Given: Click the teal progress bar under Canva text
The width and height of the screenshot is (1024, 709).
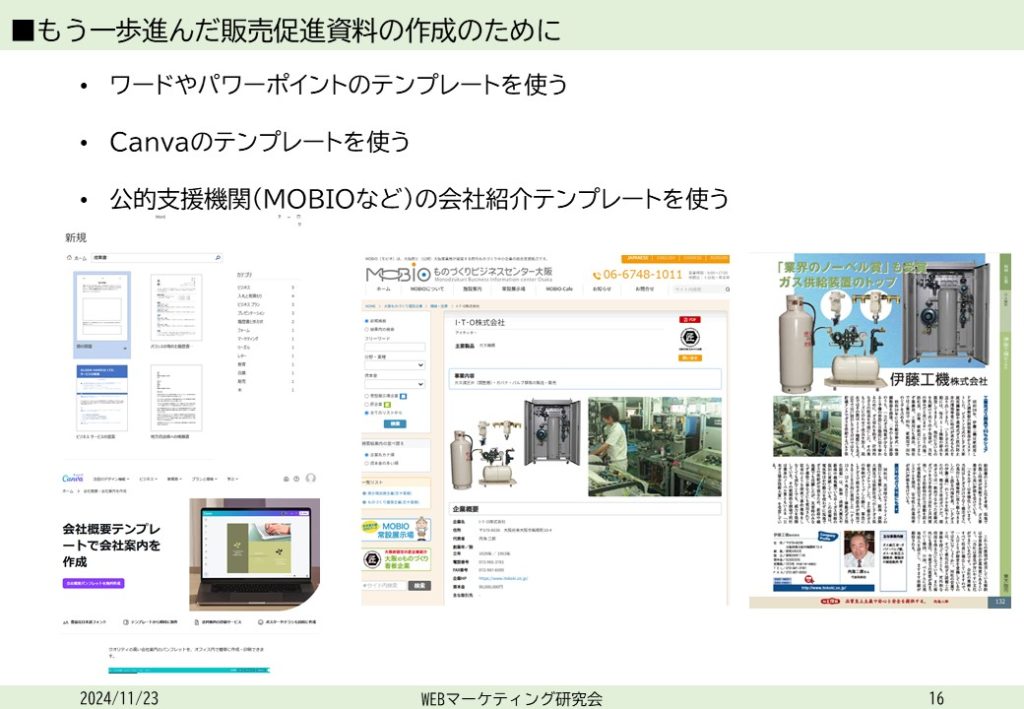Looking at the screenshot, I should [188, 670].
